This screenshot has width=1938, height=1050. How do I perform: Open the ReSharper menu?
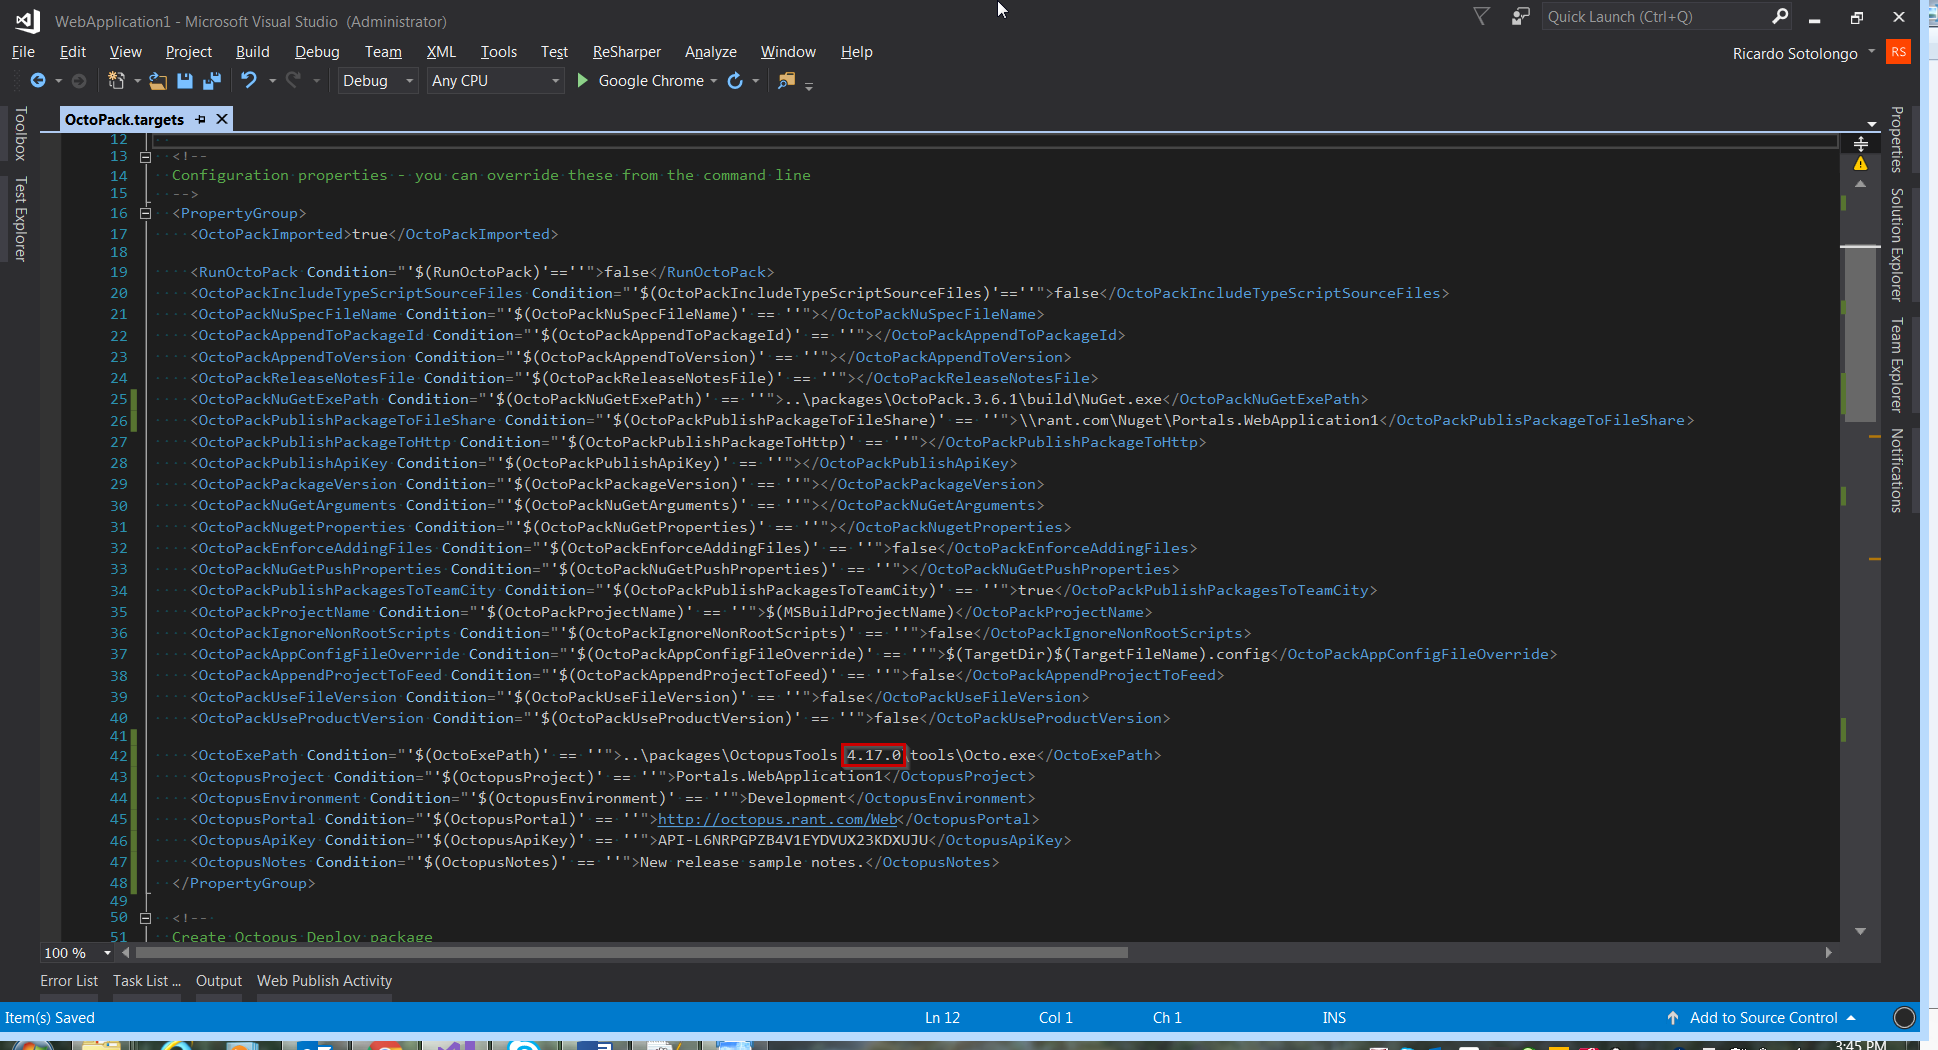click(627, 52)
